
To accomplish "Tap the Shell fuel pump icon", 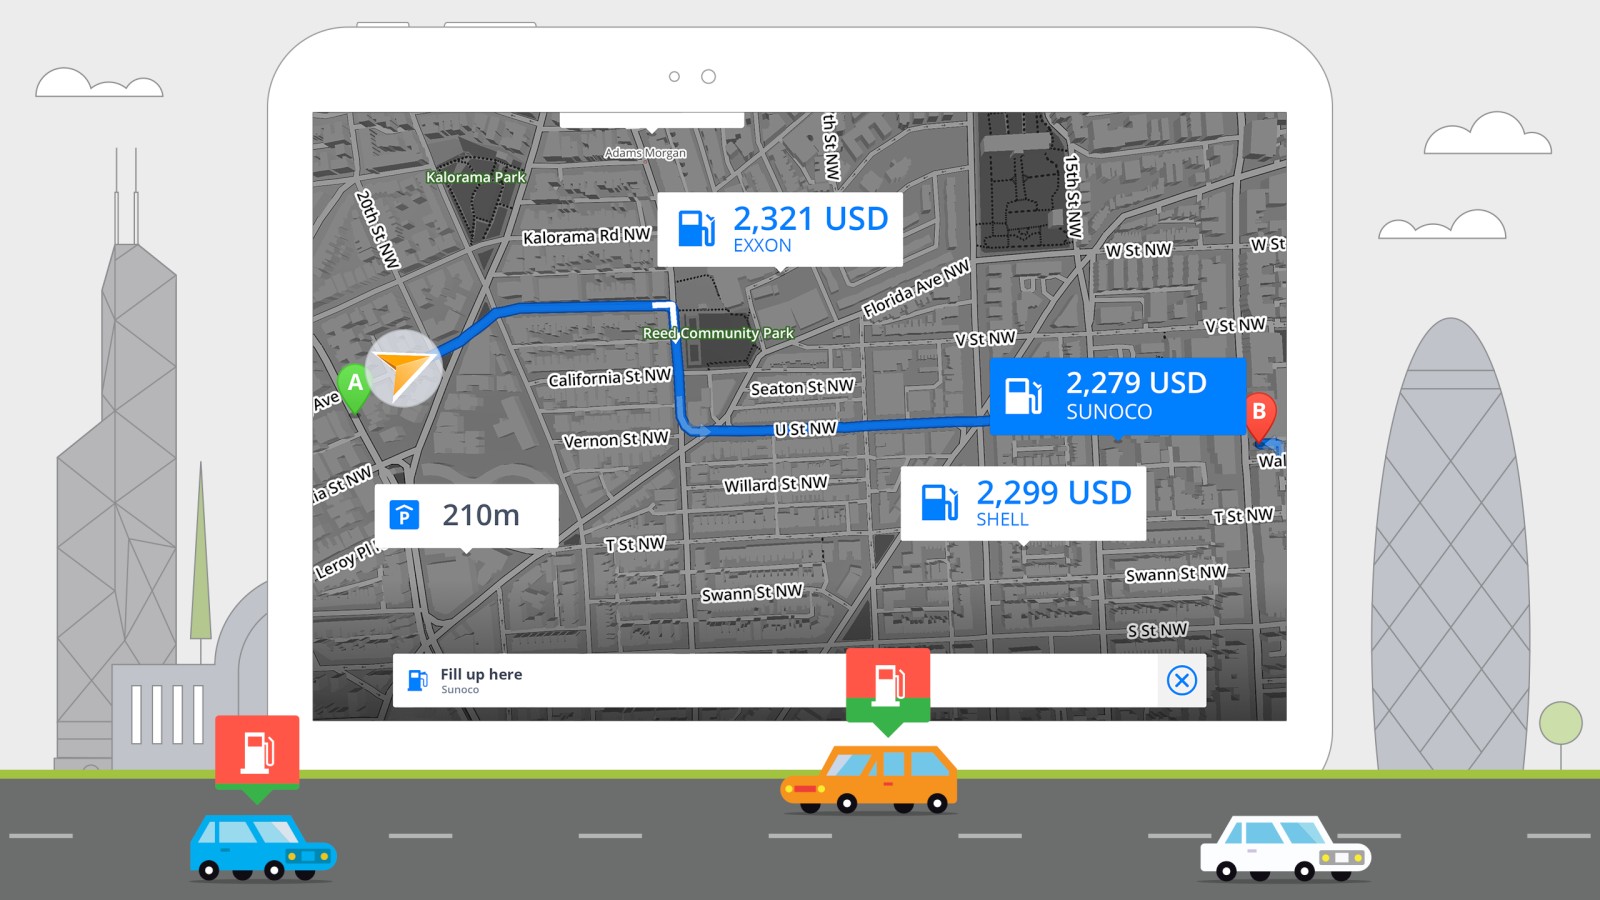I will click(939, 503).
